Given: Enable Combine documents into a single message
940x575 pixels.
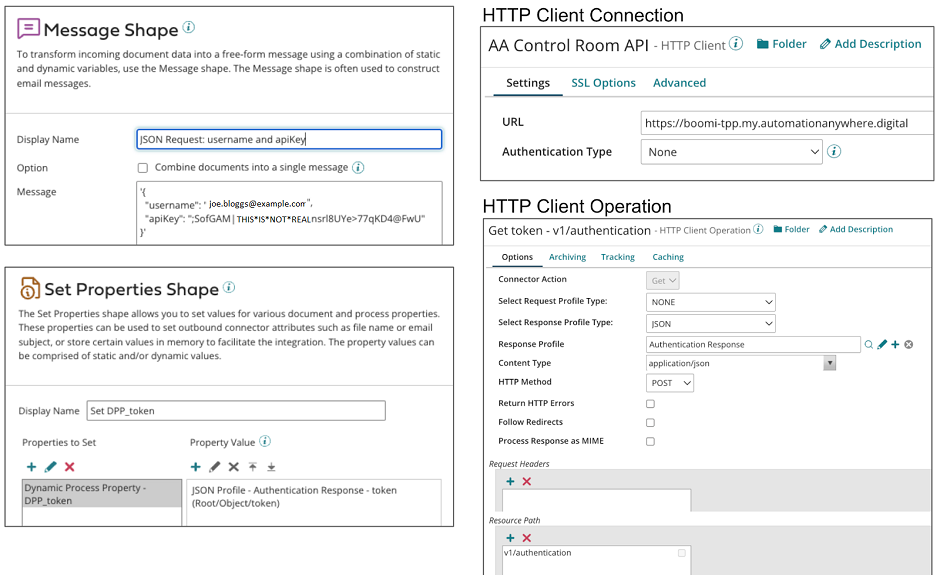Looking at the screenshot, I should click(x=143, y=168).
